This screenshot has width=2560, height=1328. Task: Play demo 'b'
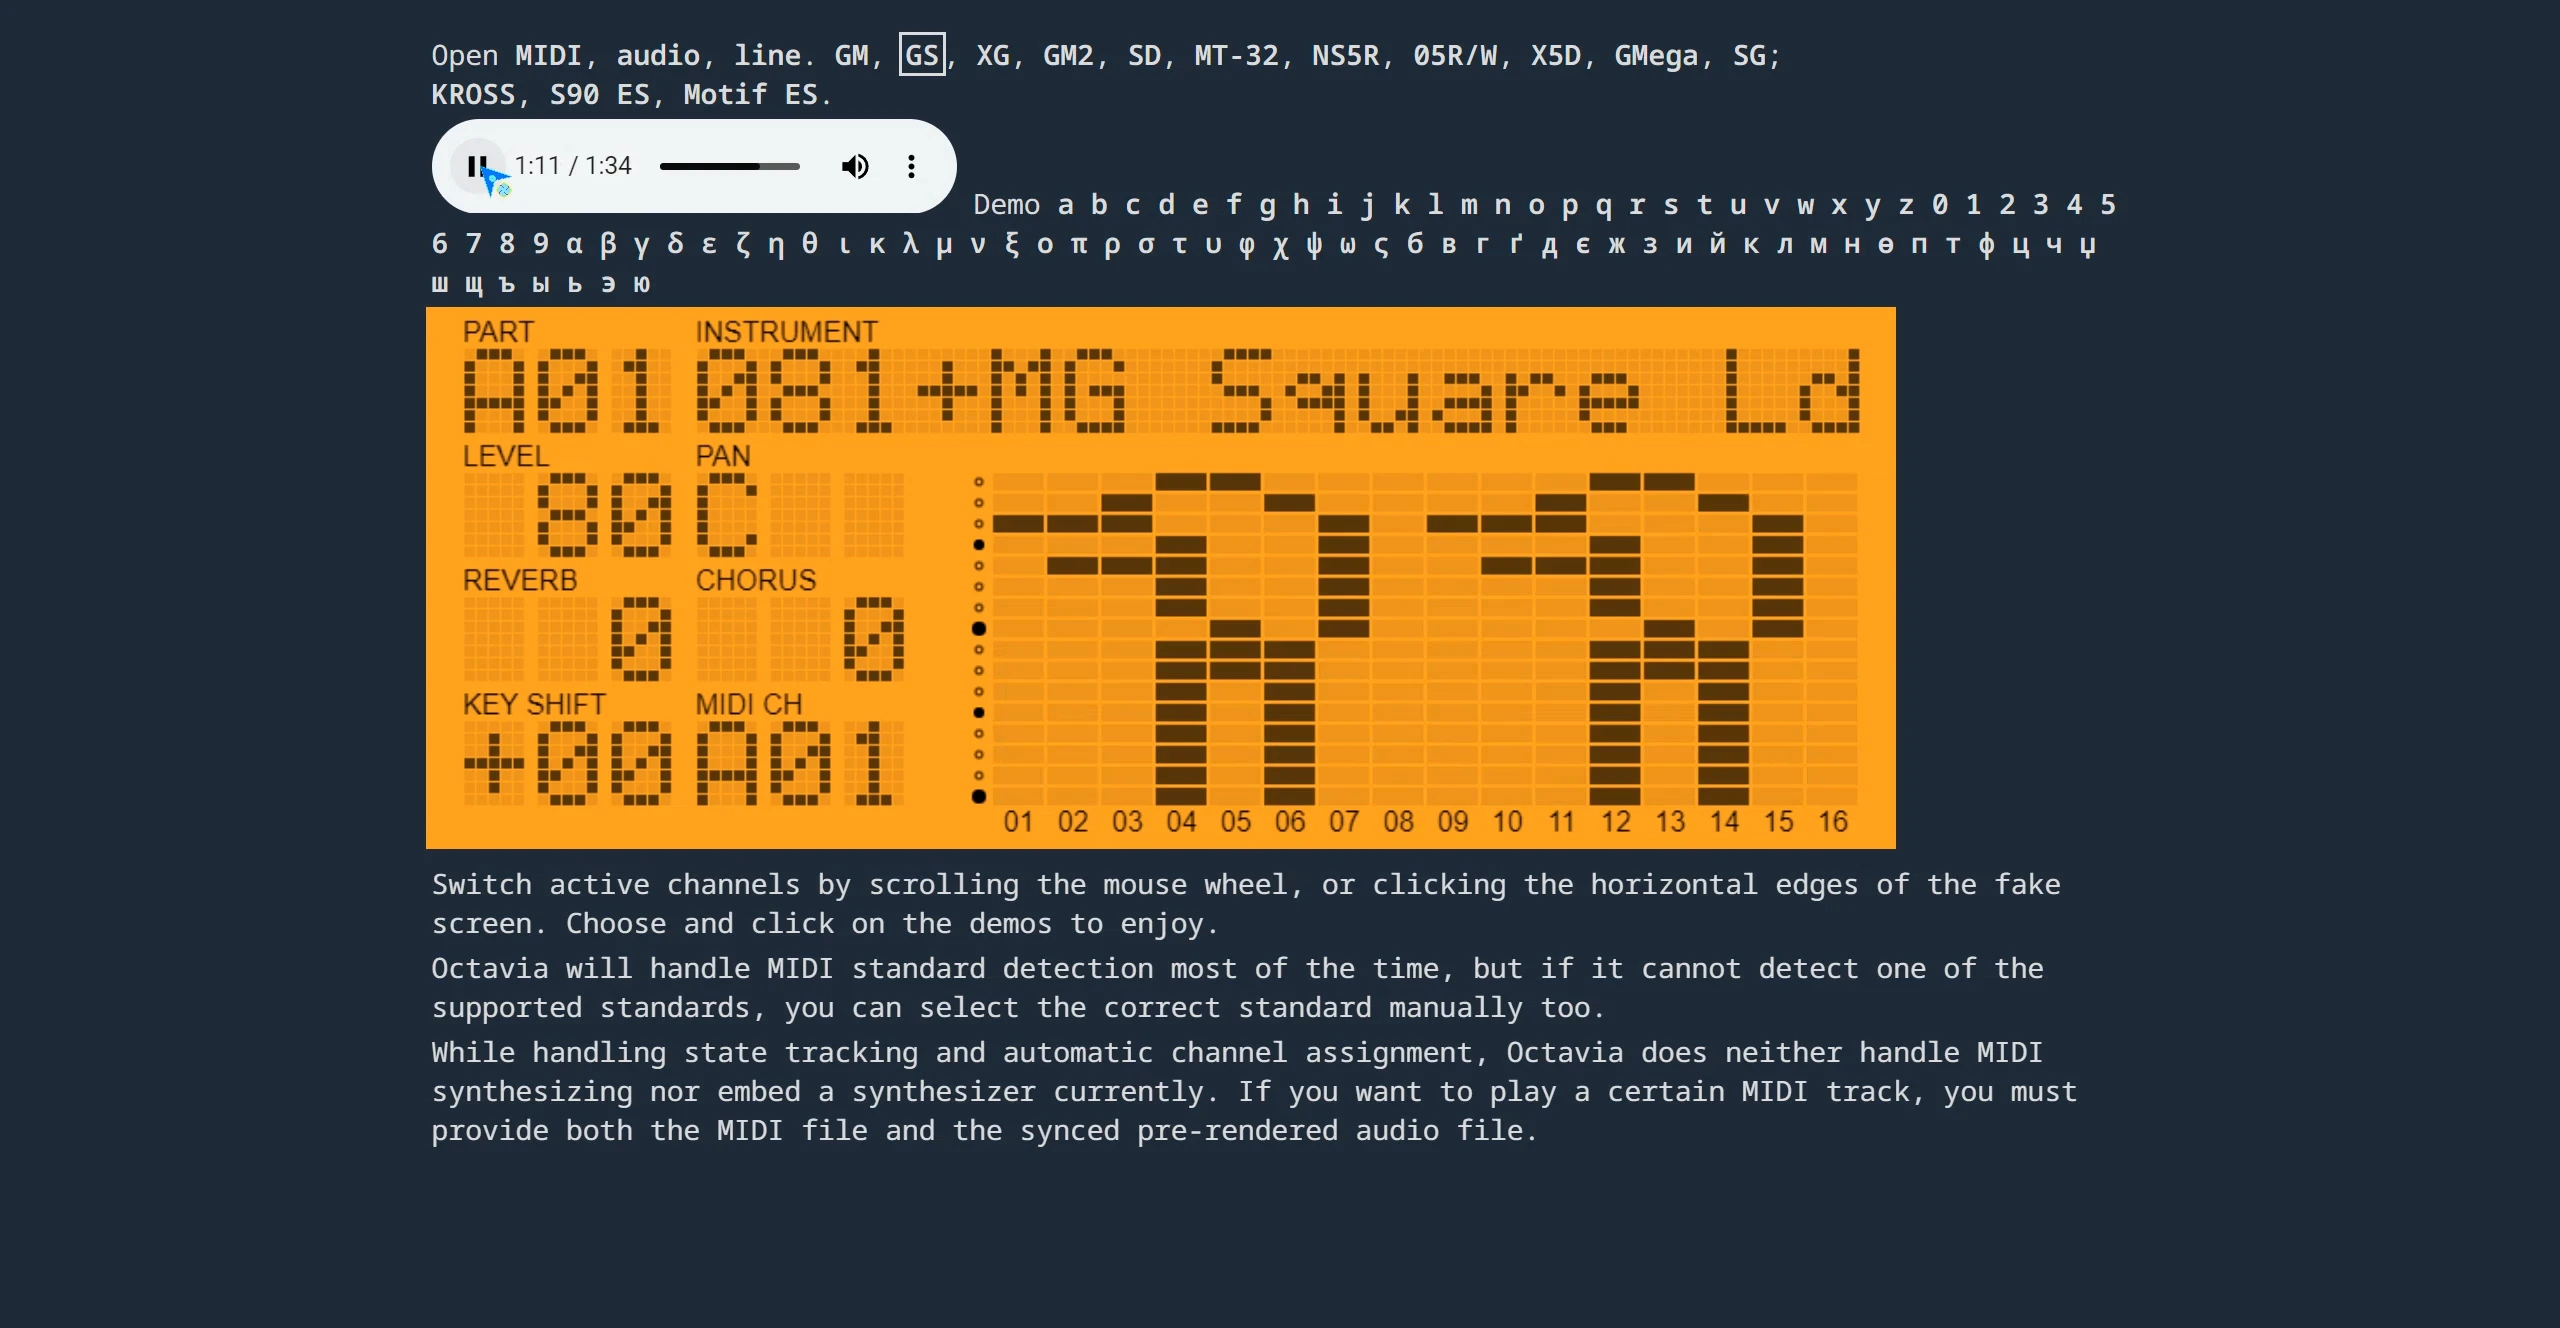point(1099,204)
